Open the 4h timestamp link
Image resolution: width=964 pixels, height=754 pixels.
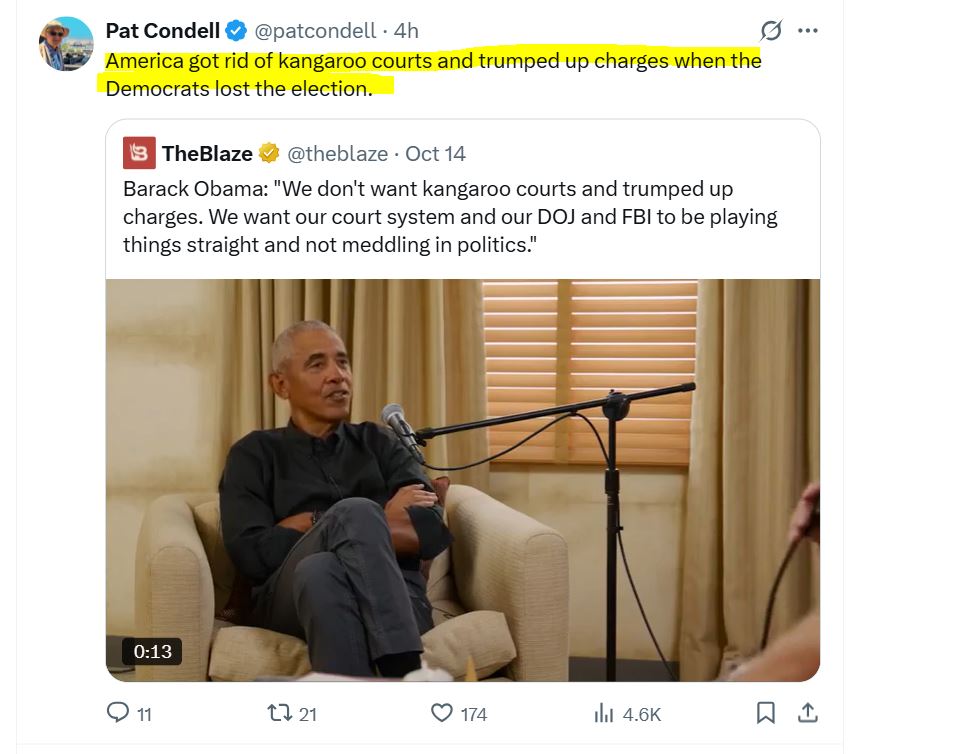(406, 32)
